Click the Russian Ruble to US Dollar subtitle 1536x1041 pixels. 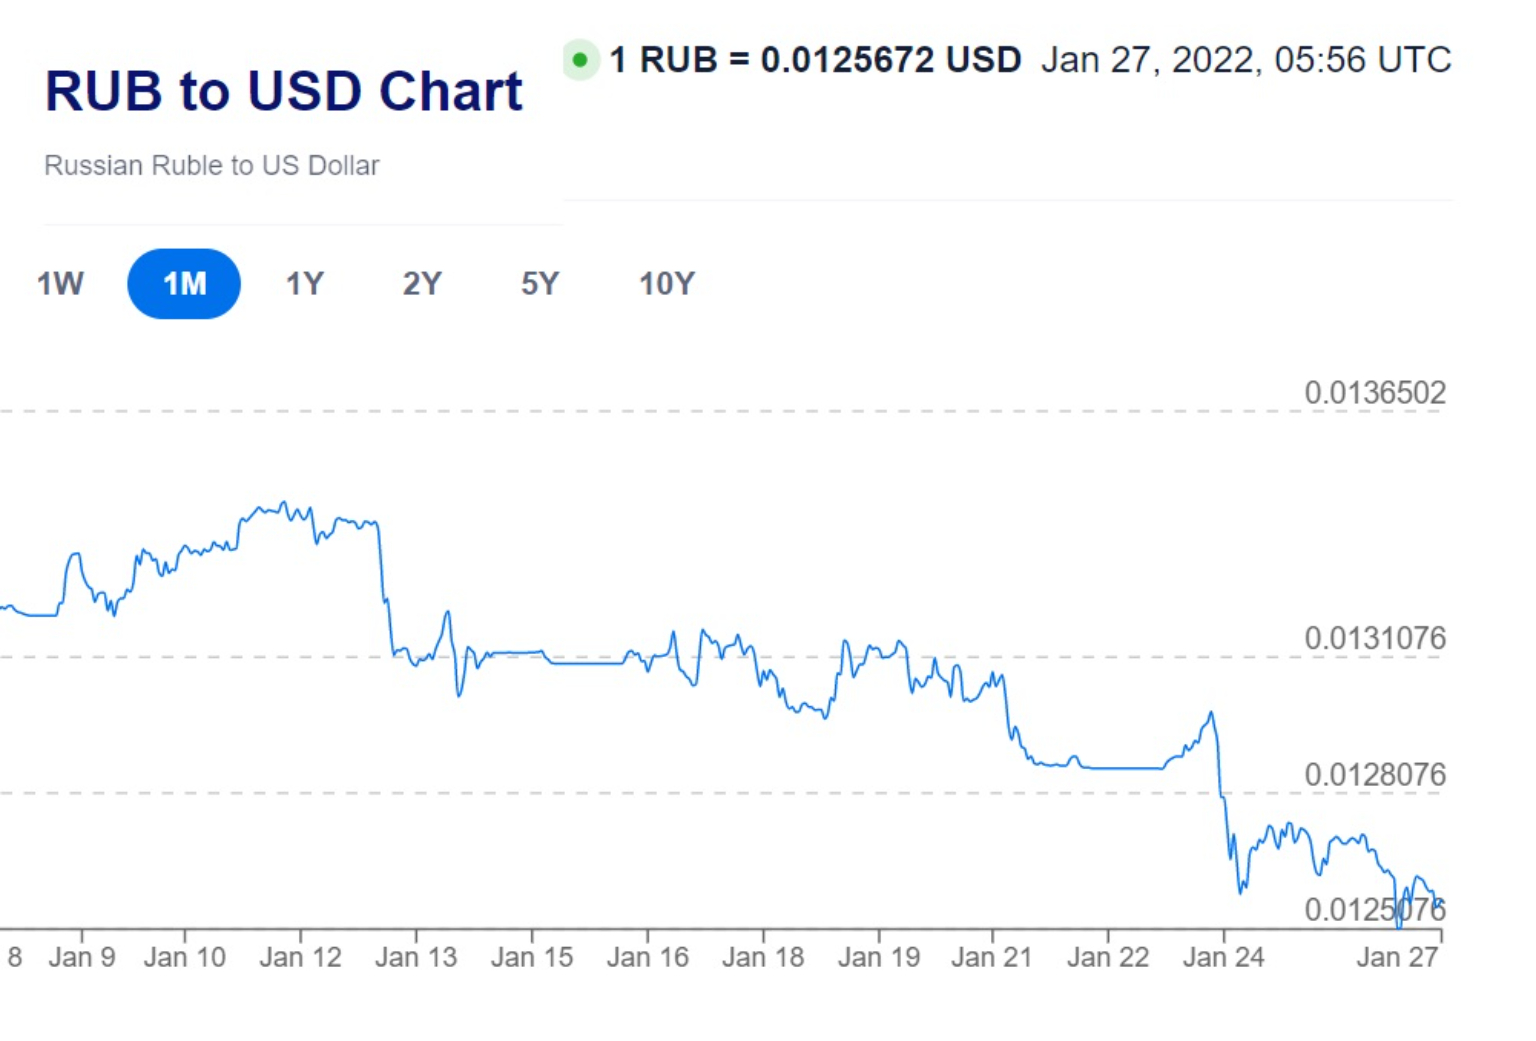pyautogui.click(x=212, y=165)
